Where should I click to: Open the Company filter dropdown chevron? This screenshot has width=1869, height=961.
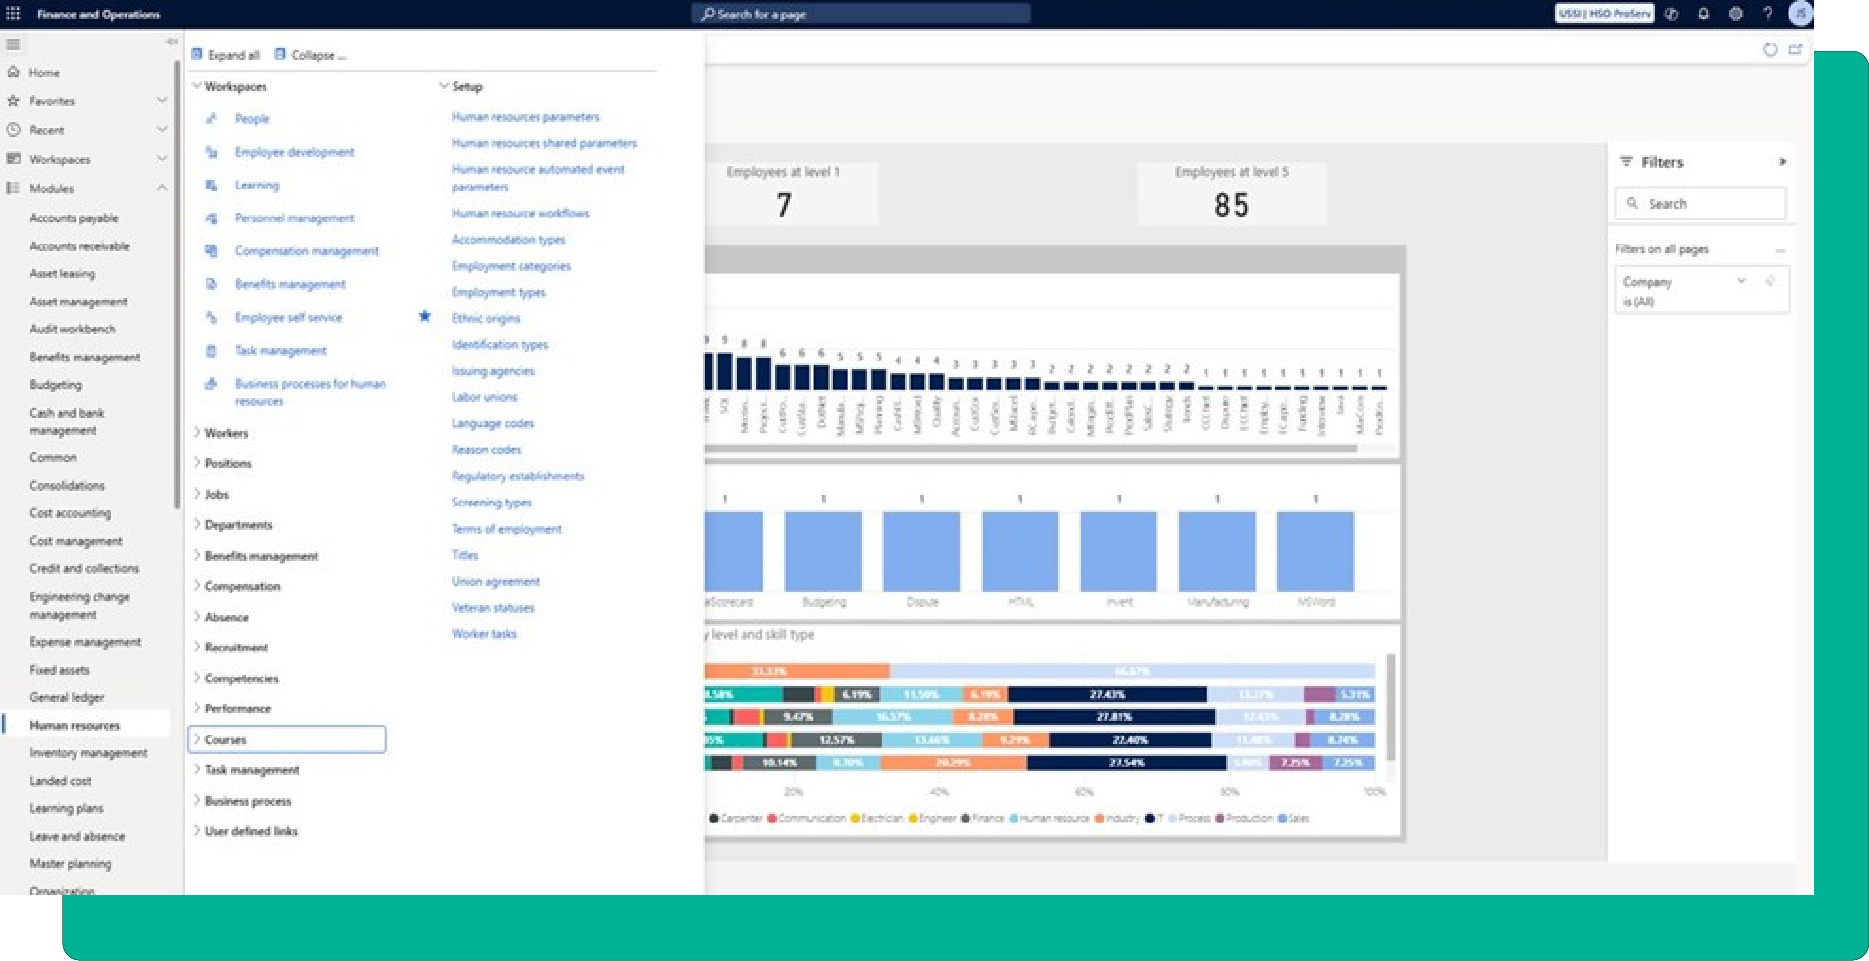(x=1741, y=281)
